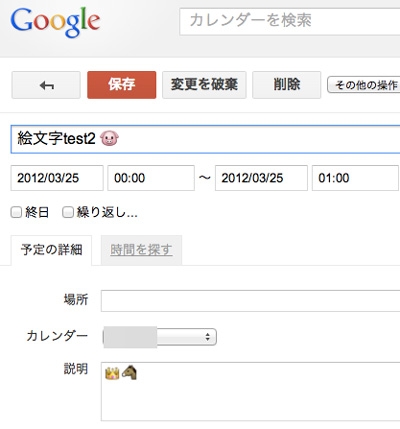Click the 削除 button
The height and width of the screenshot is (429, 400).
click(287, 85)
